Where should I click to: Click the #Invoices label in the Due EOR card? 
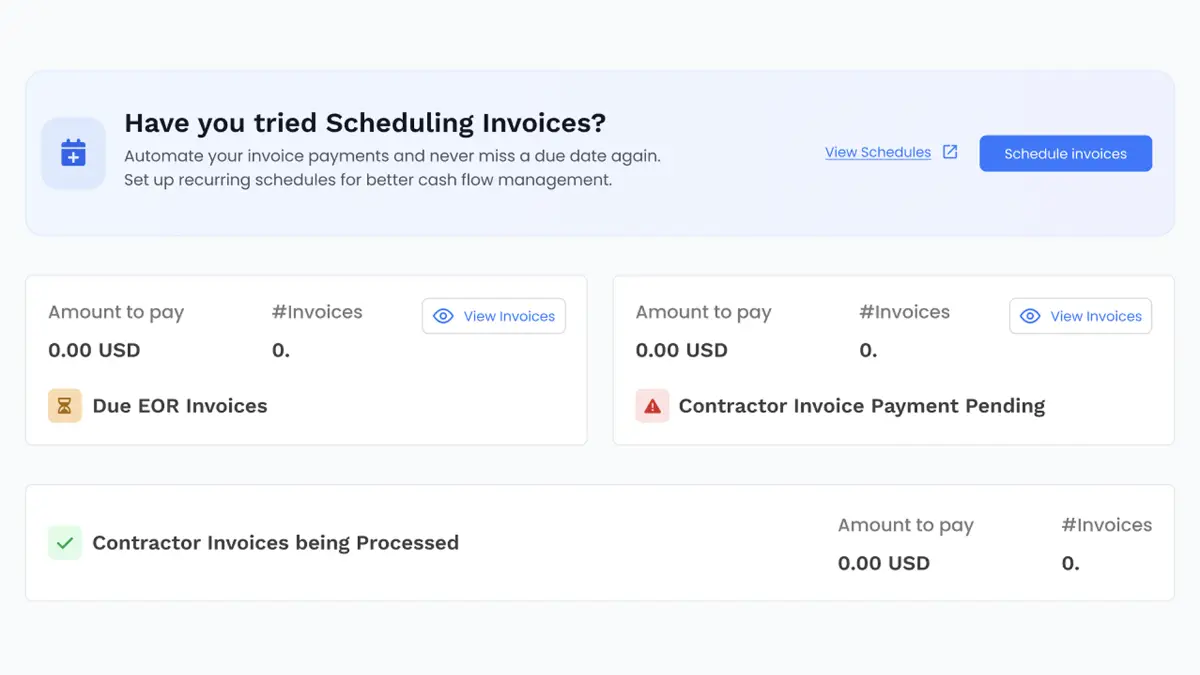317,312
